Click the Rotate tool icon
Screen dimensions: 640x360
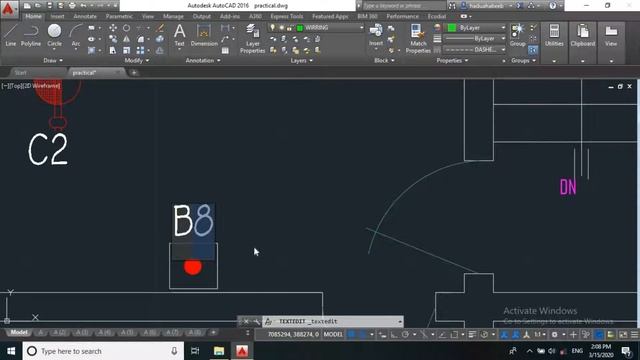click(127, 28)
